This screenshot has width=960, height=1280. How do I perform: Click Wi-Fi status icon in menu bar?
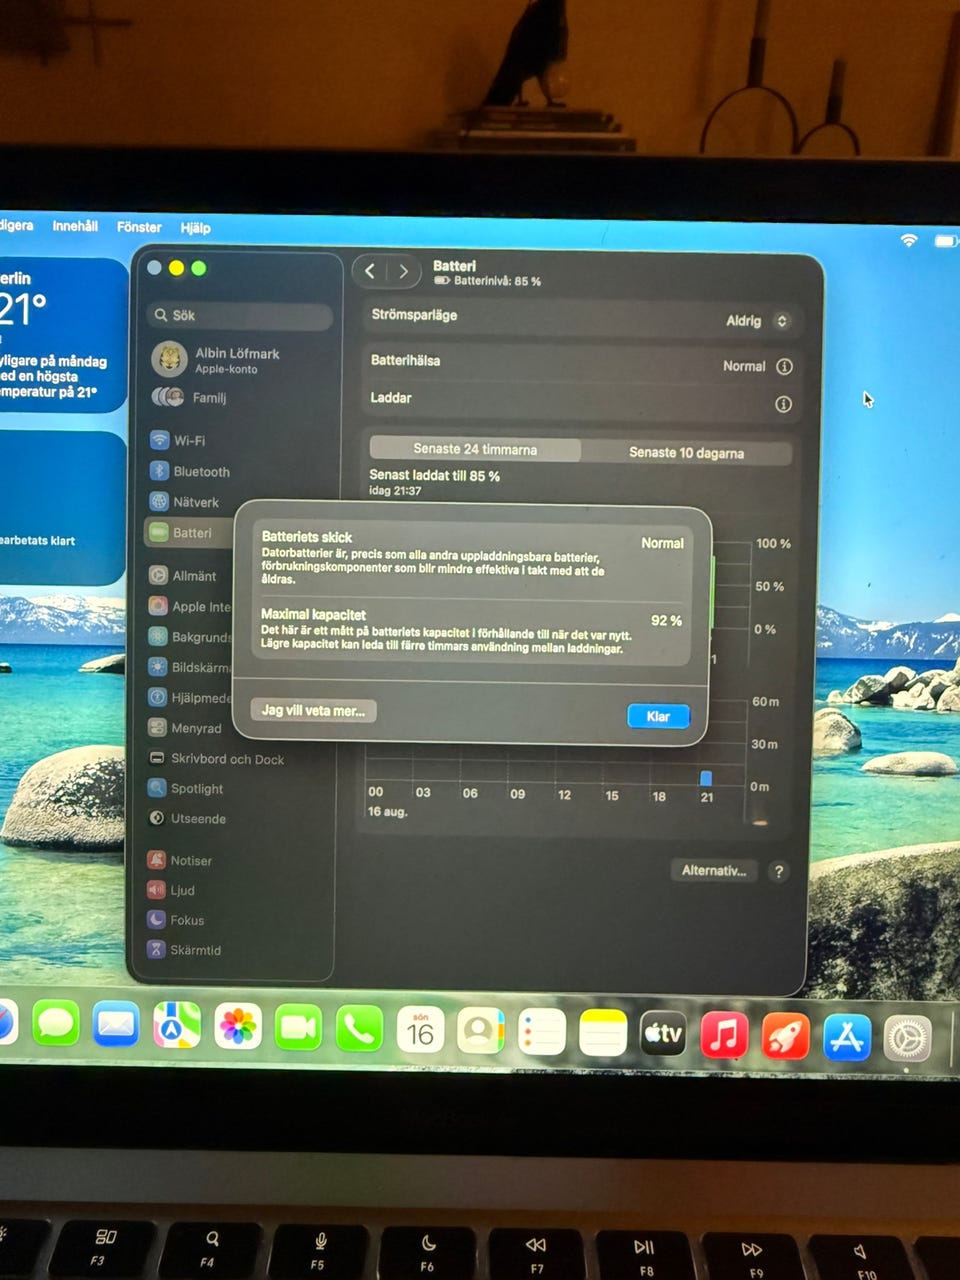coord(909,240)
